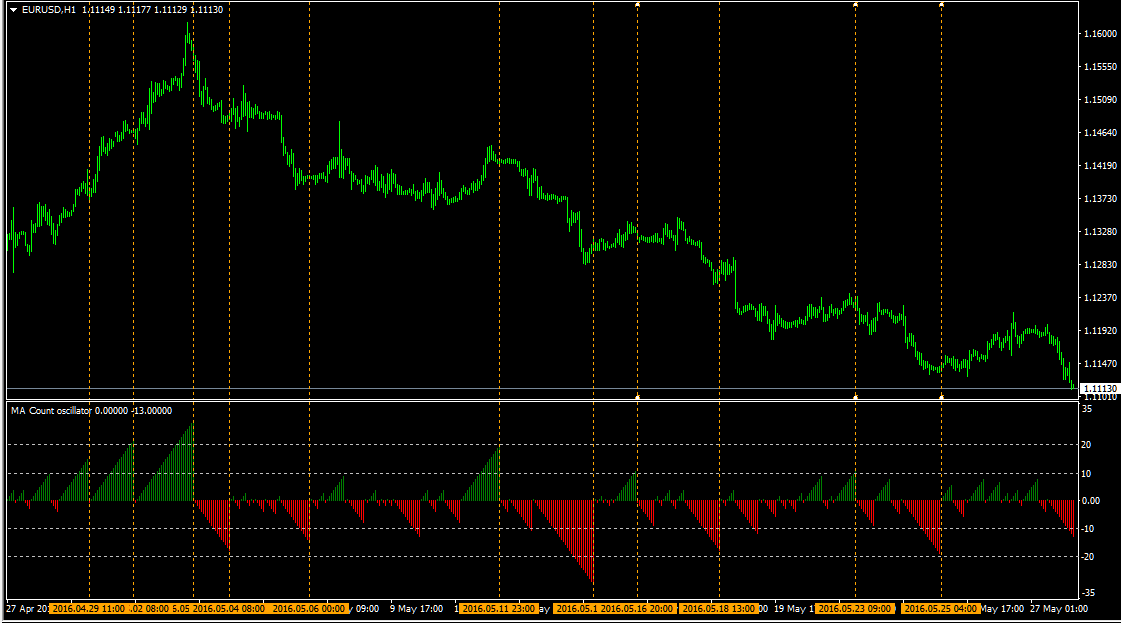Select the 2016.05.11 23:00 vertical line label
Screen dimensions: 1121x623
tap(499, 609)
